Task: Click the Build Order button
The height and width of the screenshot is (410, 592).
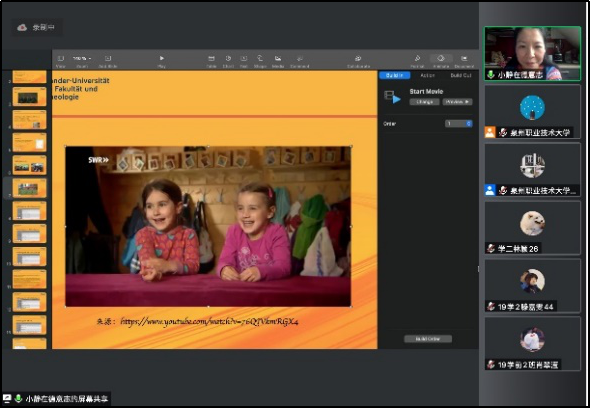Action: point(428,339)
